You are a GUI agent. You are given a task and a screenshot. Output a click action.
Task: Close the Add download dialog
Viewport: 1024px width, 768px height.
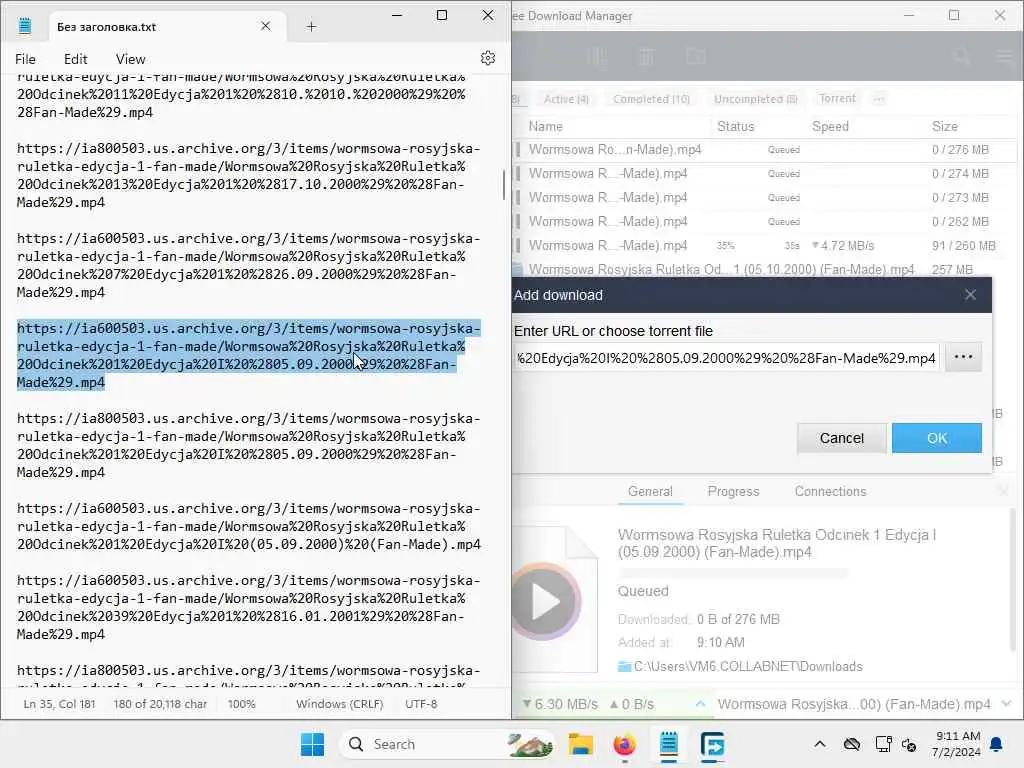[970, 295]
